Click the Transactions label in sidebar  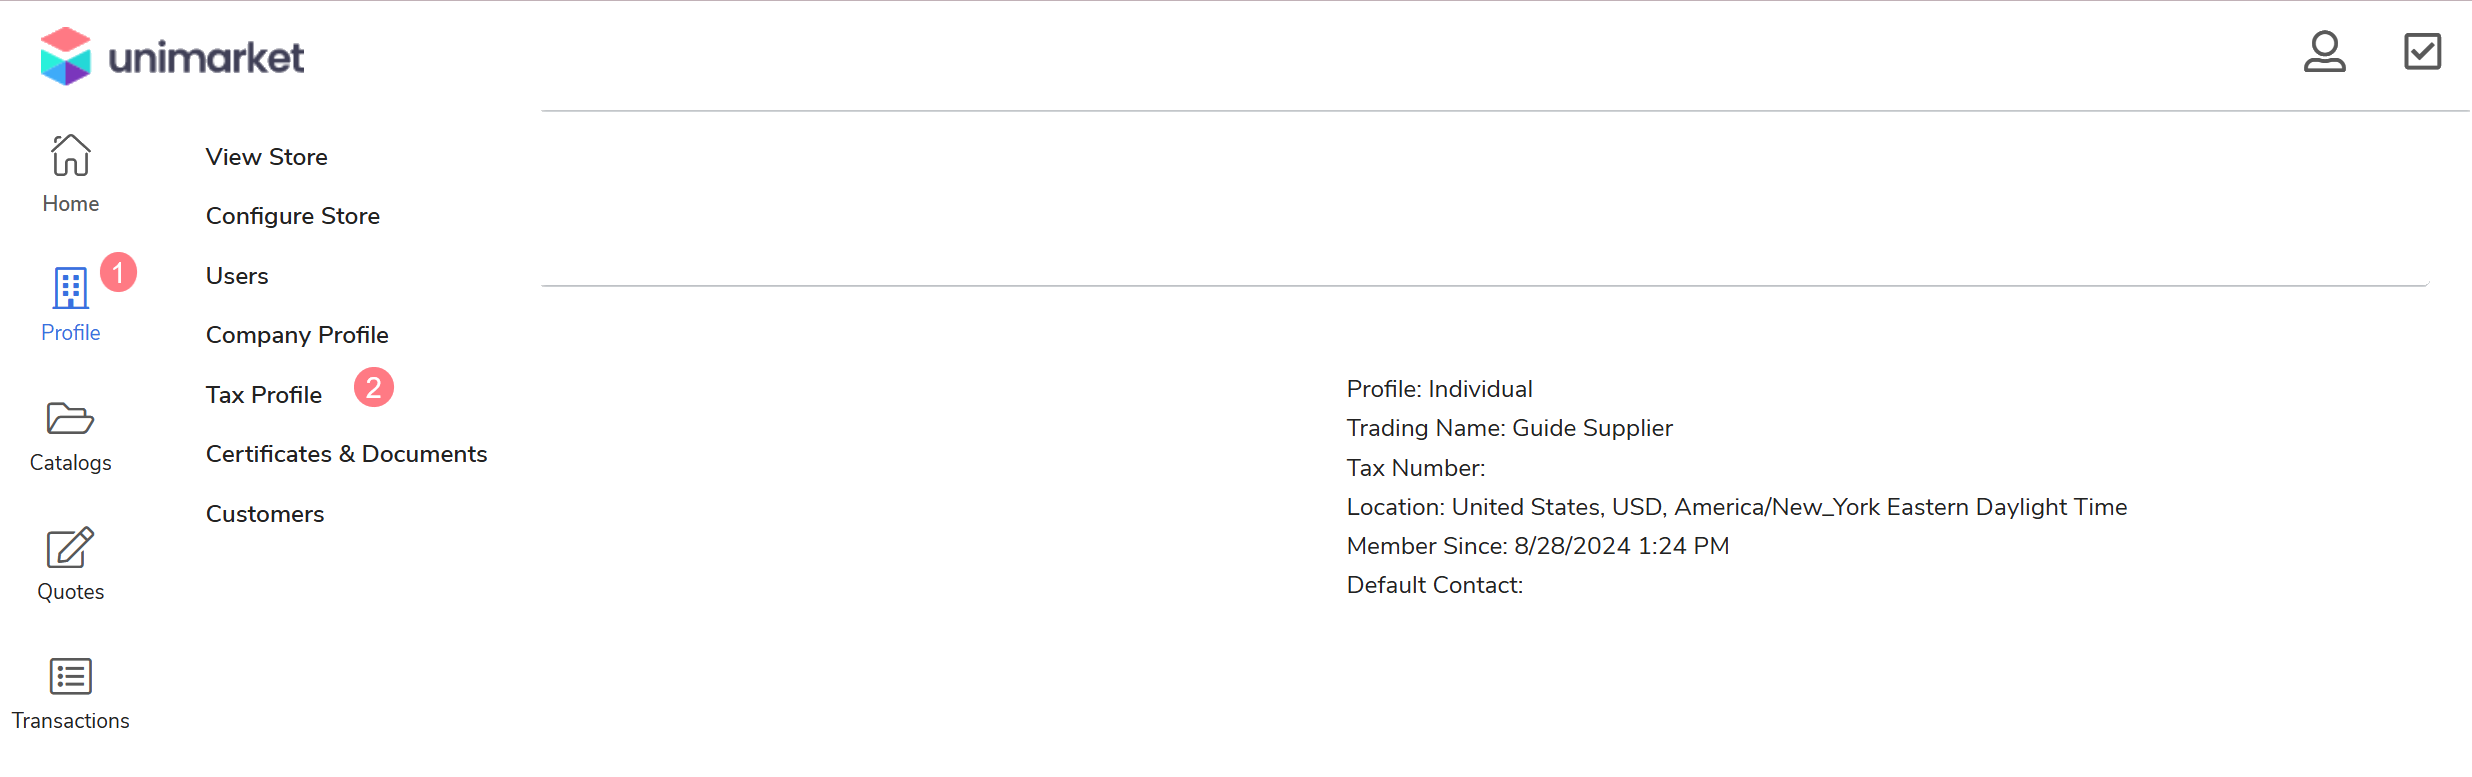coord(71,721)
